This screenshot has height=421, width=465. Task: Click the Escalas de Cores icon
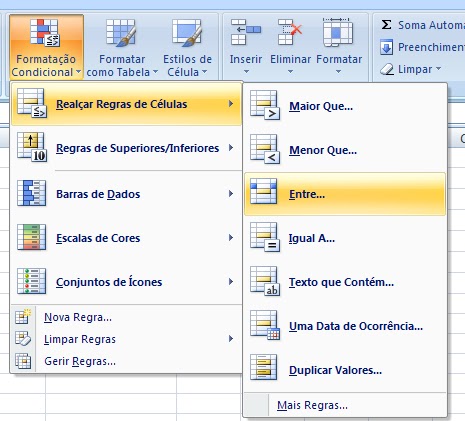(32, 237)
